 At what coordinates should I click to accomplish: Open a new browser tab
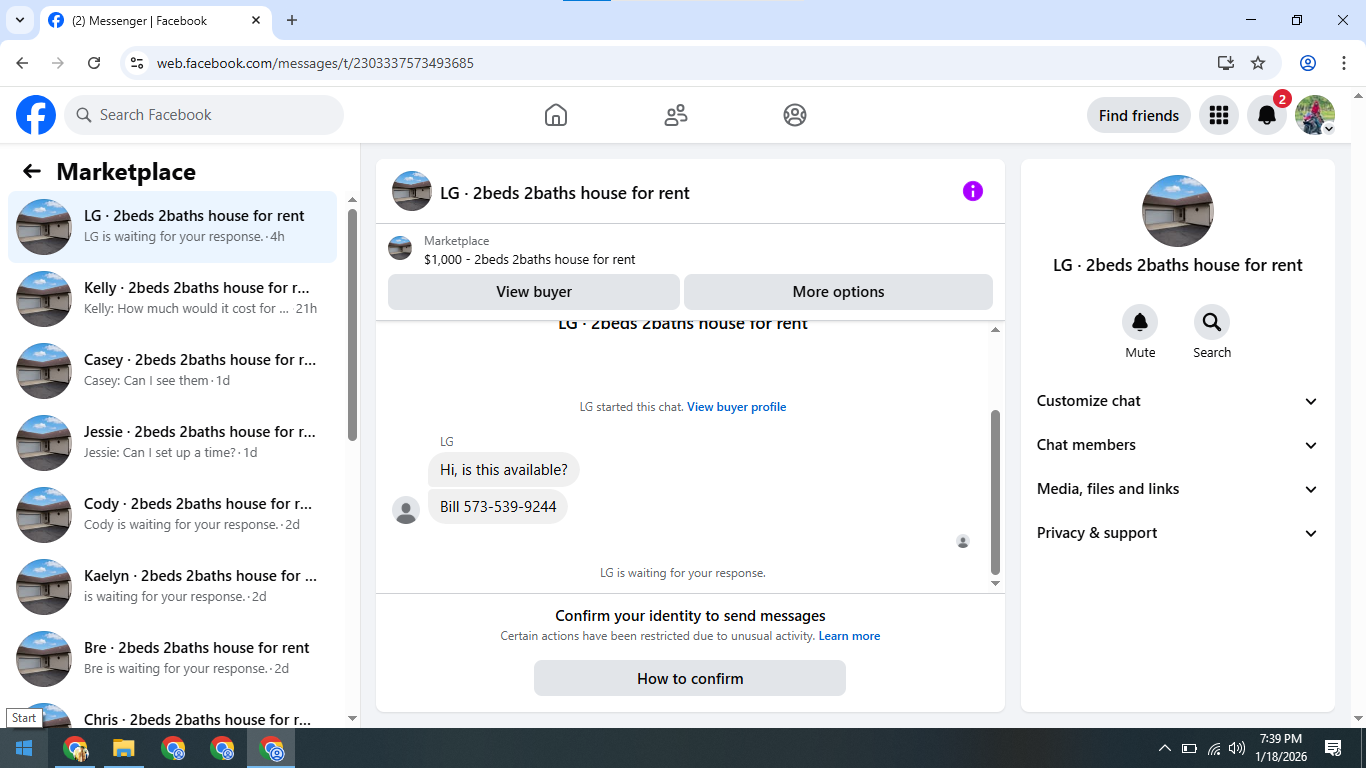click(292, 20)
